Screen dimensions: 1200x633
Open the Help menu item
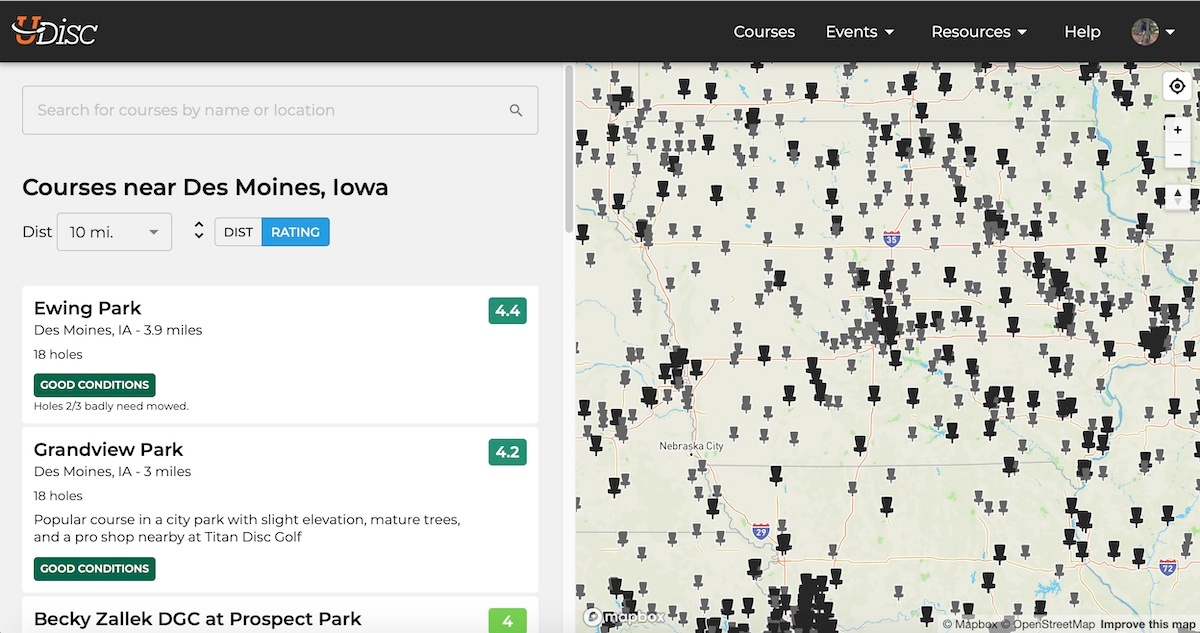pos(1082,31)
